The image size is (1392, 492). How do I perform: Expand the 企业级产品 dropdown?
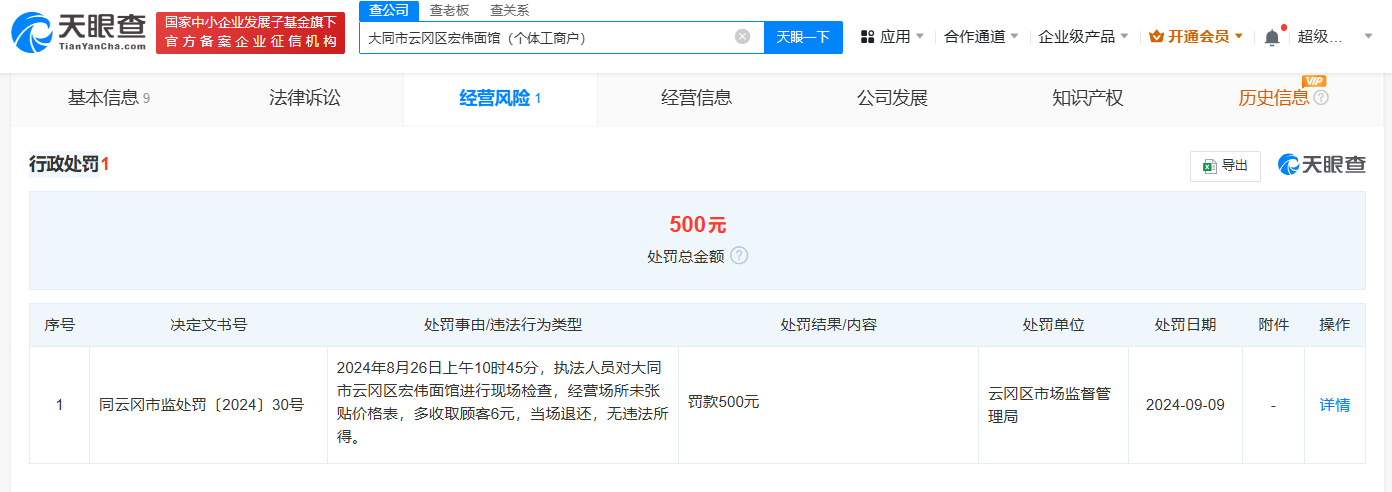click(x=1083, y=37)
